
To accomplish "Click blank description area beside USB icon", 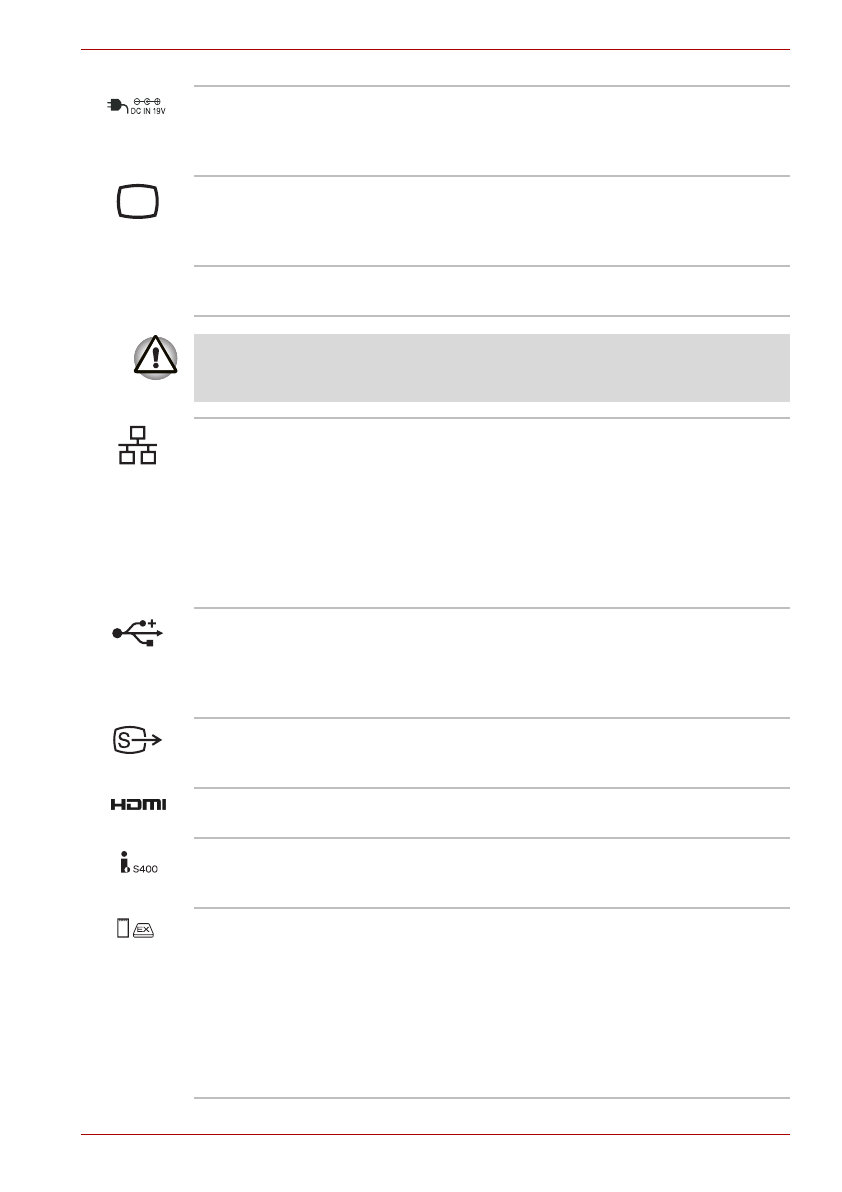I will pos(490,662).
